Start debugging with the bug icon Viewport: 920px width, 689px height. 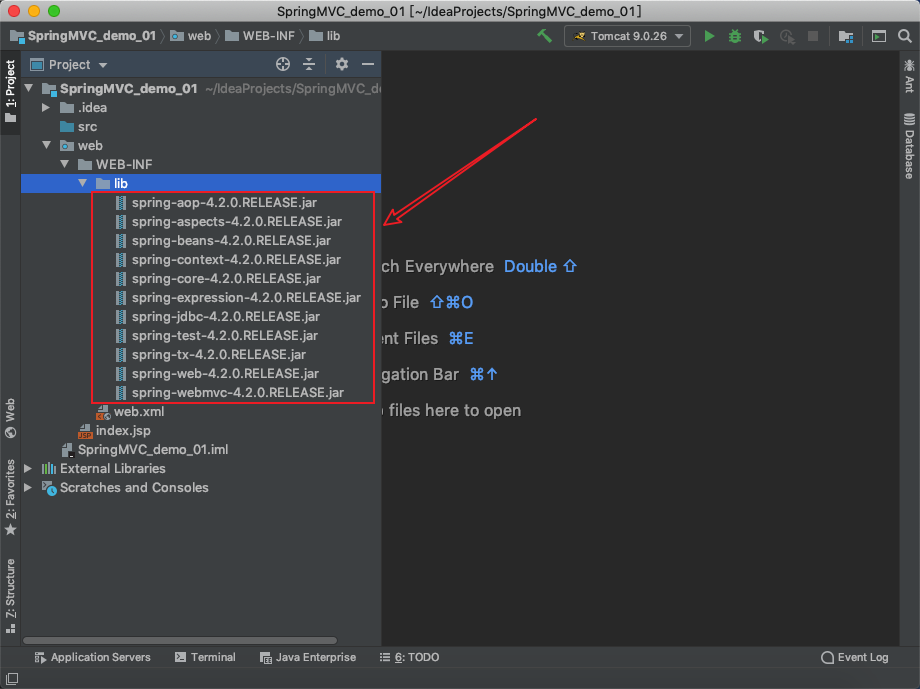735,36
